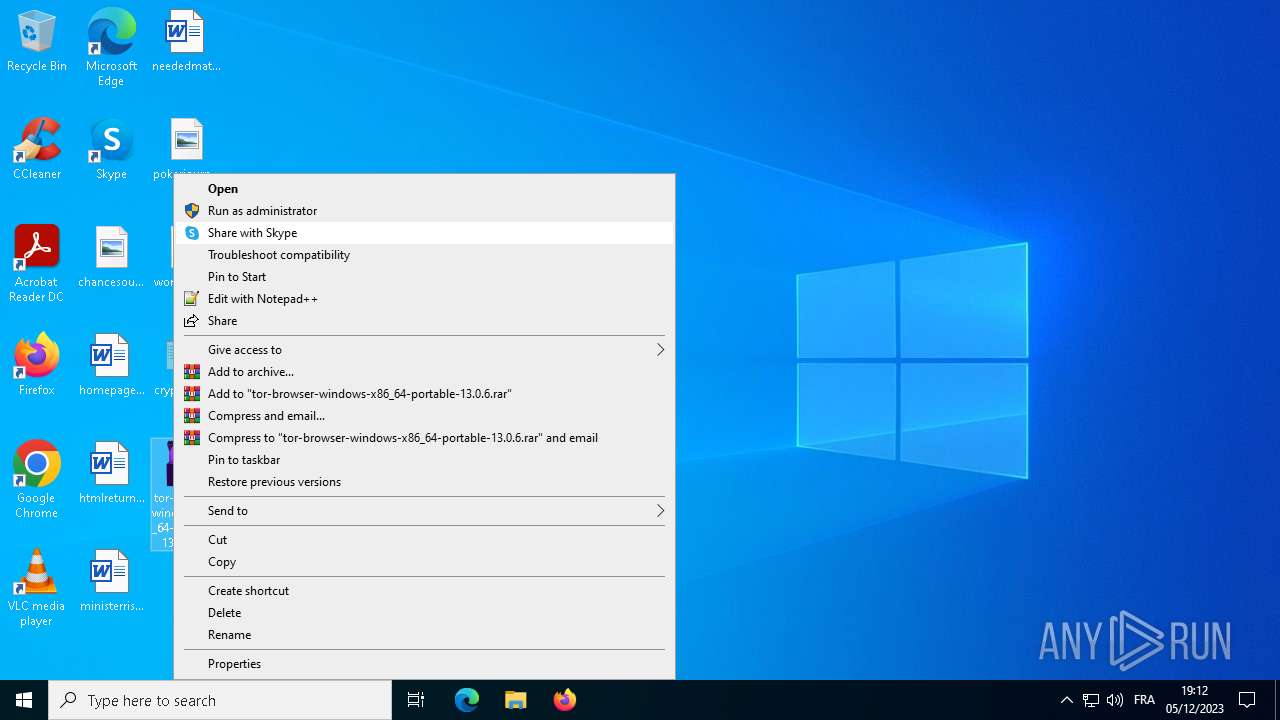The image size is (1280, 720).
Task: Open File Explorer from the taskbar
Action: tap(516, 700)
